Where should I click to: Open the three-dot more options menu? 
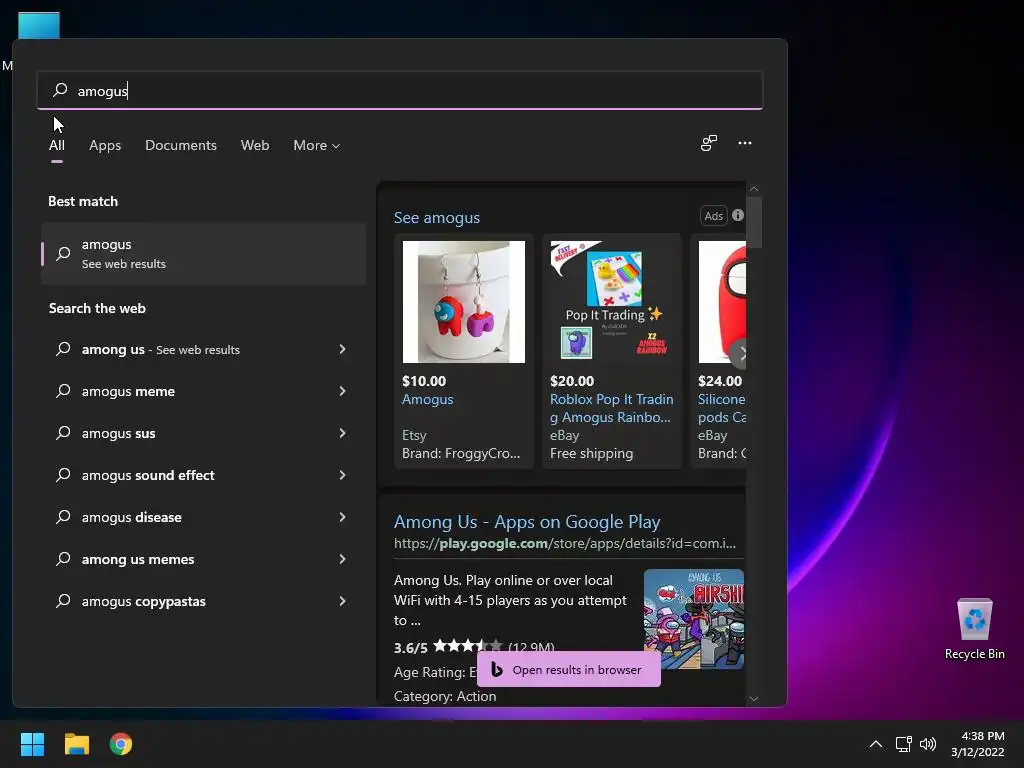pos(744,143)
